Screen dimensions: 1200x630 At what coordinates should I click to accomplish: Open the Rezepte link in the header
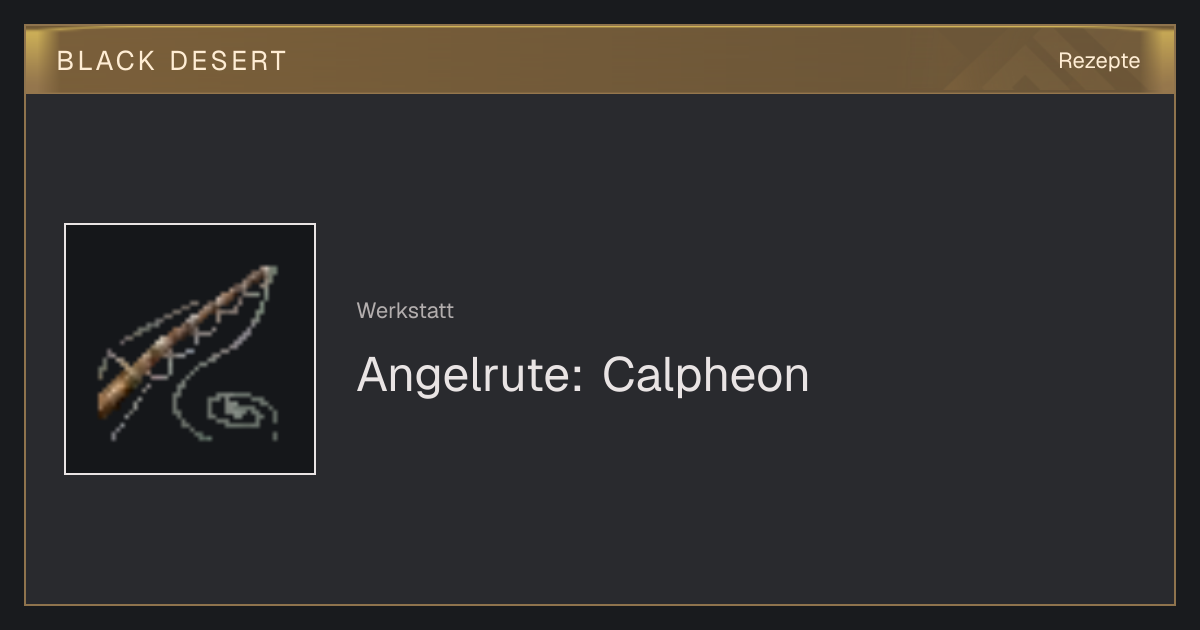click(1099, 60)
